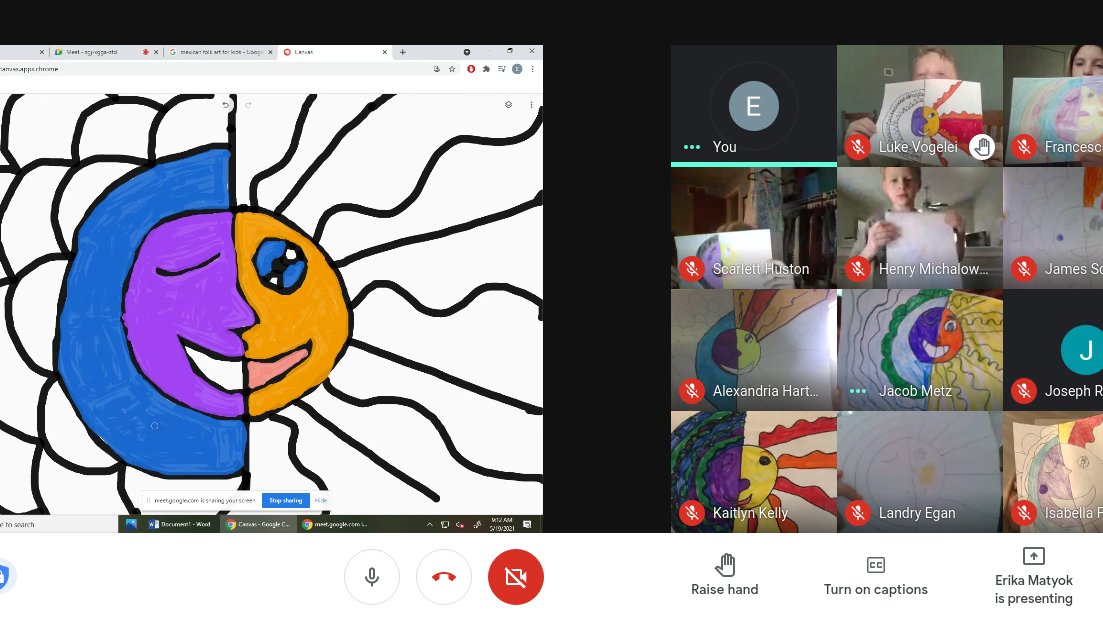Open the Canvas more options menu
Screen dimensions: 1103x621
point(531,105)
